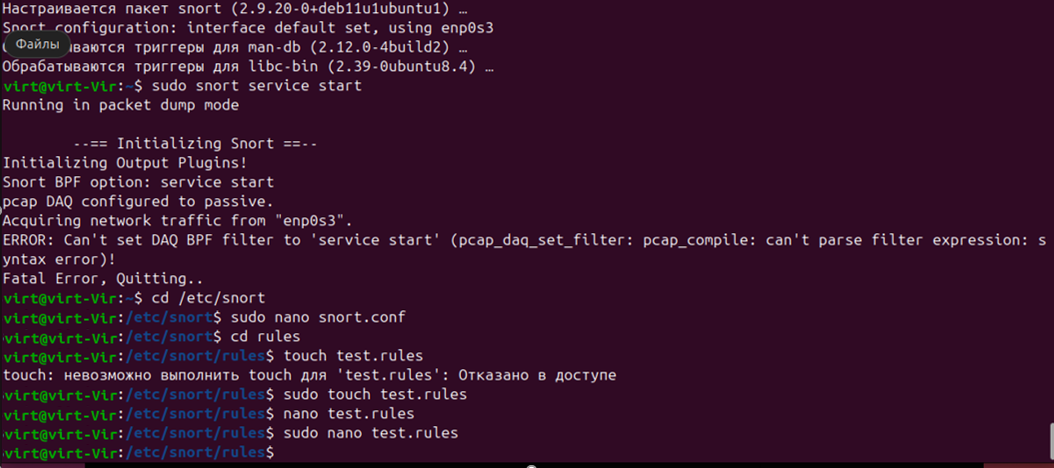Click the 'Snort BPF option: service start' line
The width and height of the screenshot is (1054, 468).
(138, 182)
